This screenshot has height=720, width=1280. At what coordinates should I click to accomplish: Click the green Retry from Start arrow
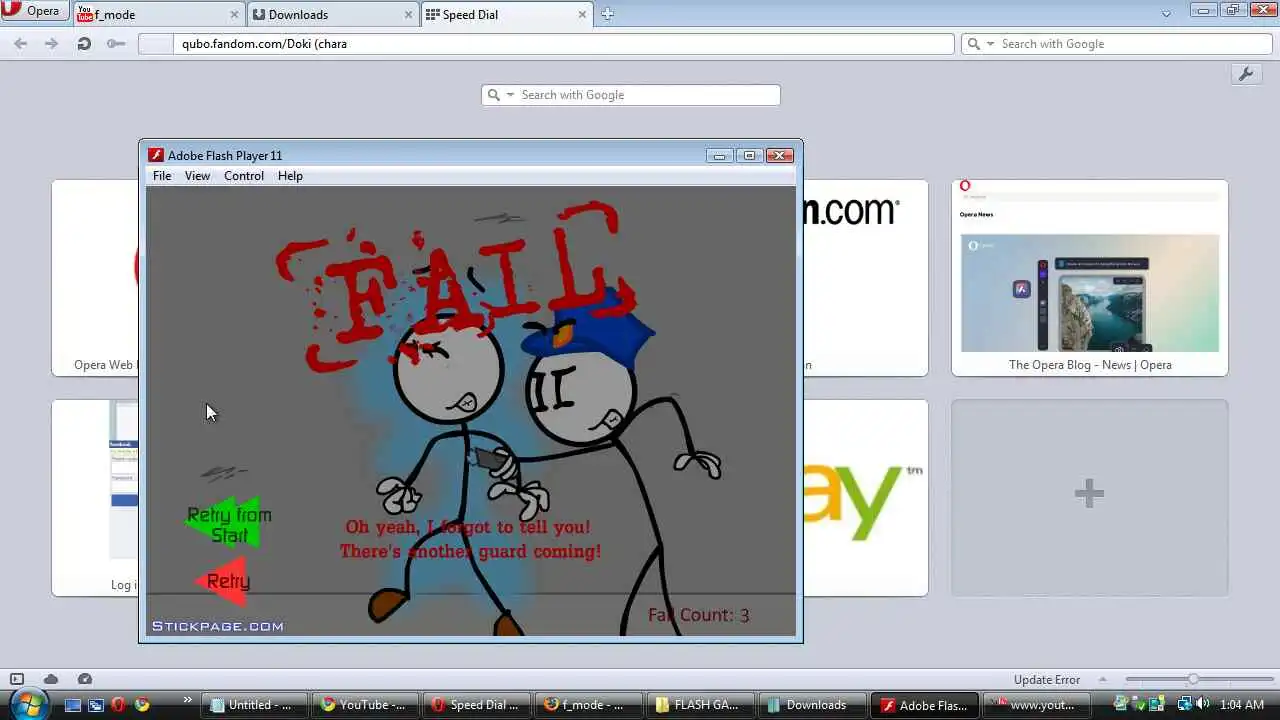(229, 524)
